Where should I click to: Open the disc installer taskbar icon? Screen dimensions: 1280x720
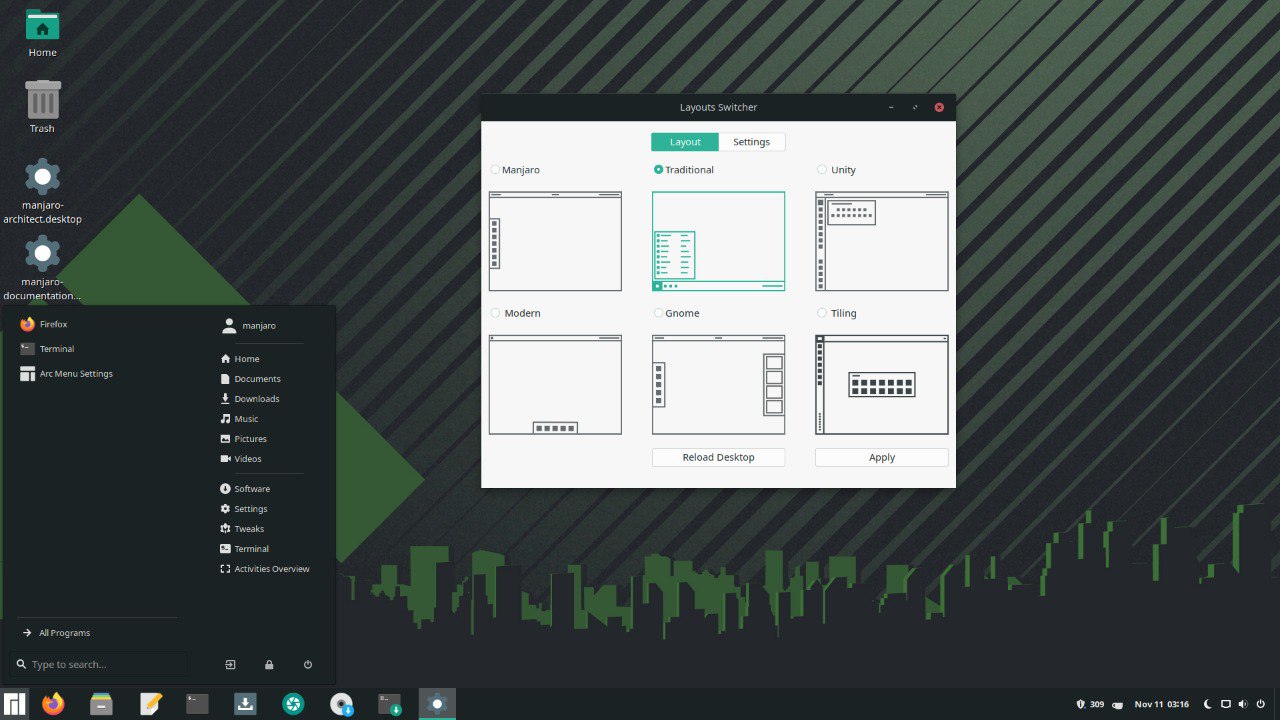(342, 704)
